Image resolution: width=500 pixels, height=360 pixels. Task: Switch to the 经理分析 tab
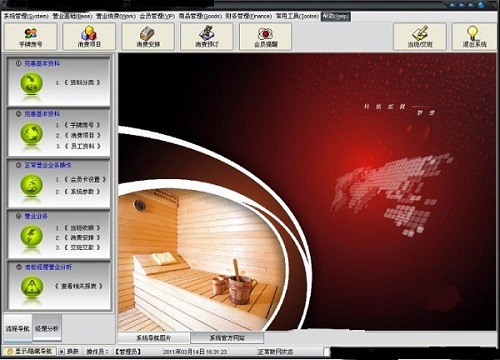pos(47,328)
